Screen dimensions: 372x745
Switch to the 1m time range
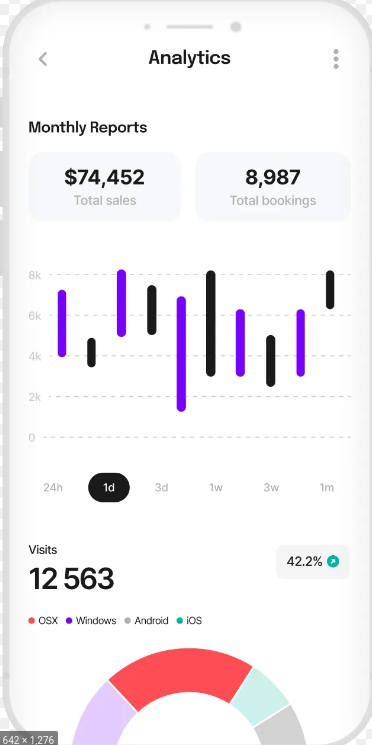326,487
